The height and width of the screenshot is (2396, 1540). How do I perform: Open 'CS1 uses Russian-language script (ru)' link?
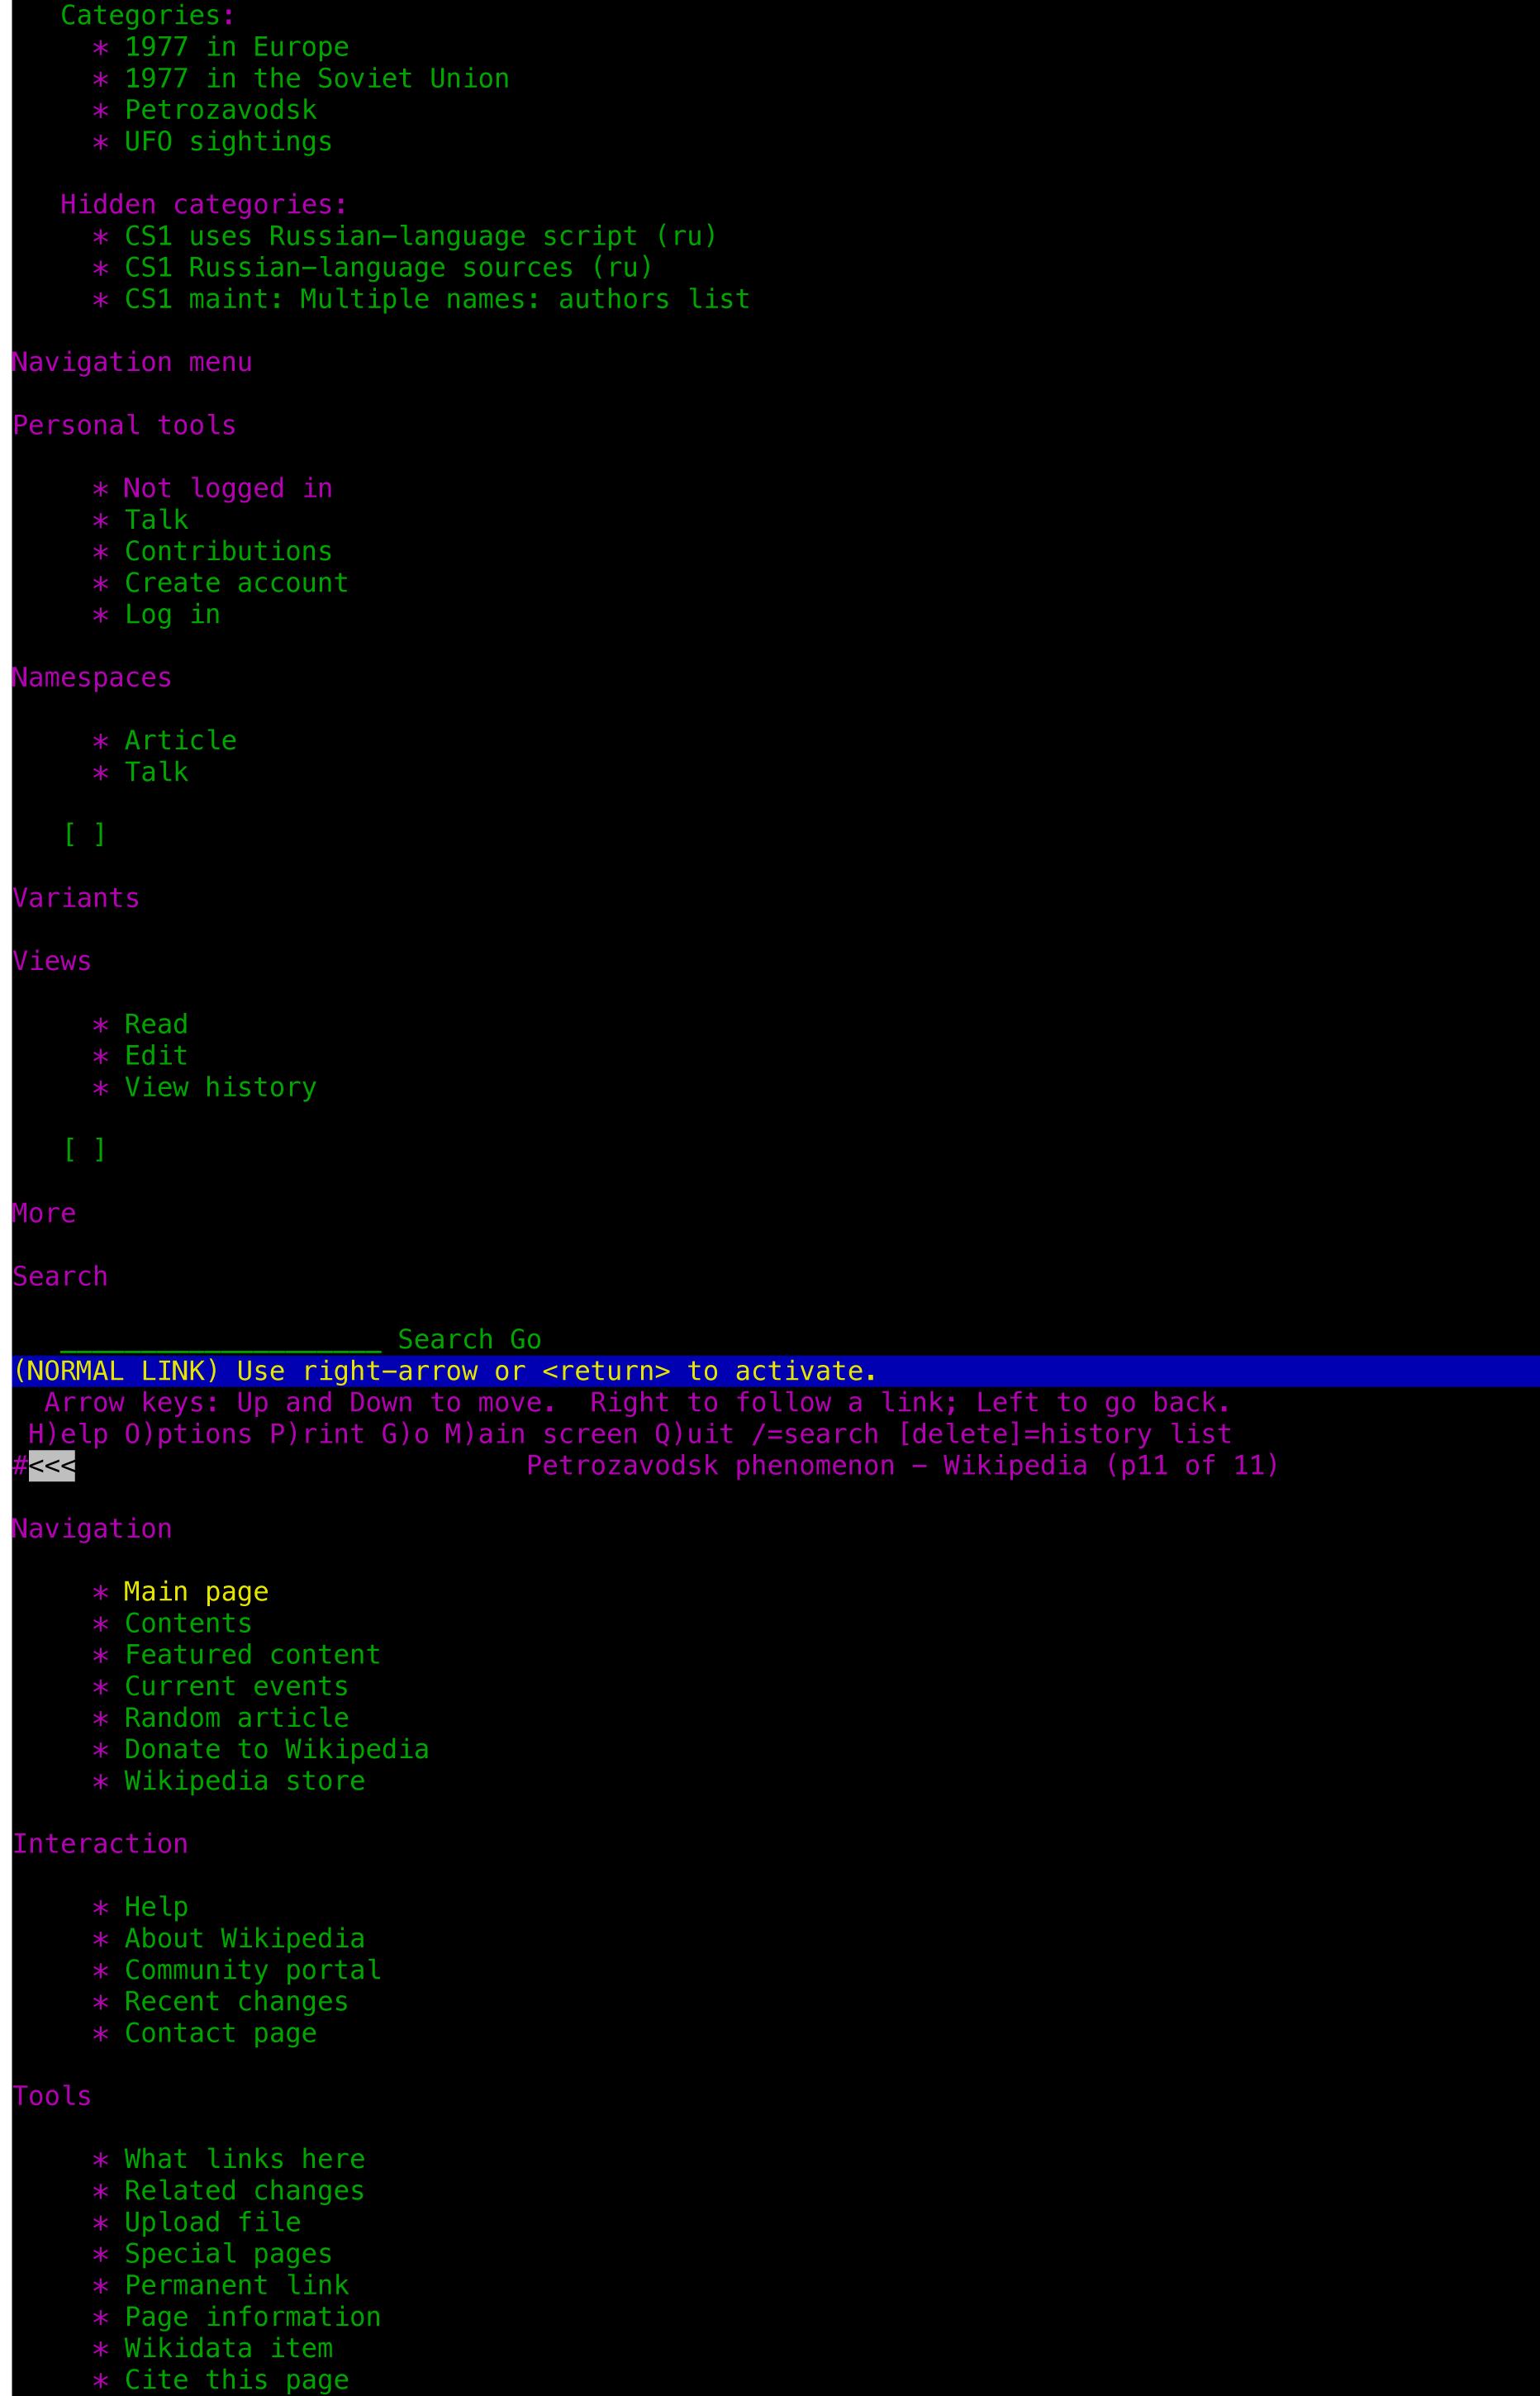[x=421, y=236]
